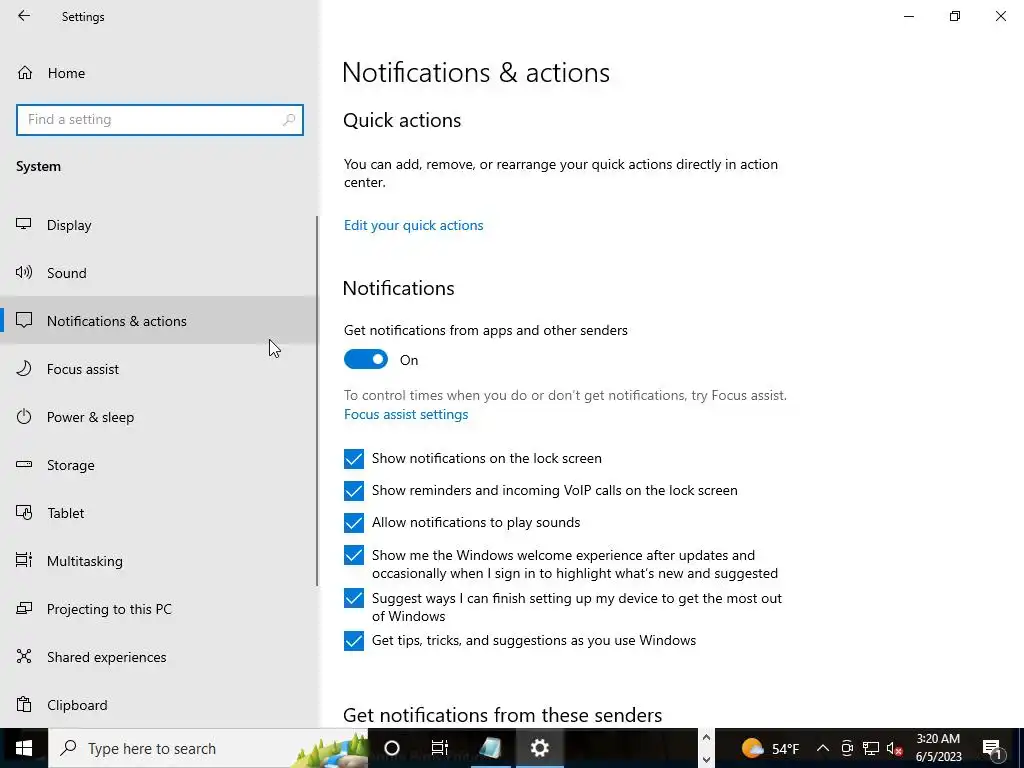This screenshot has width=1024, height=768.
Task: Click the Display monitor icon in sidebar
Action: pos(24,224)
